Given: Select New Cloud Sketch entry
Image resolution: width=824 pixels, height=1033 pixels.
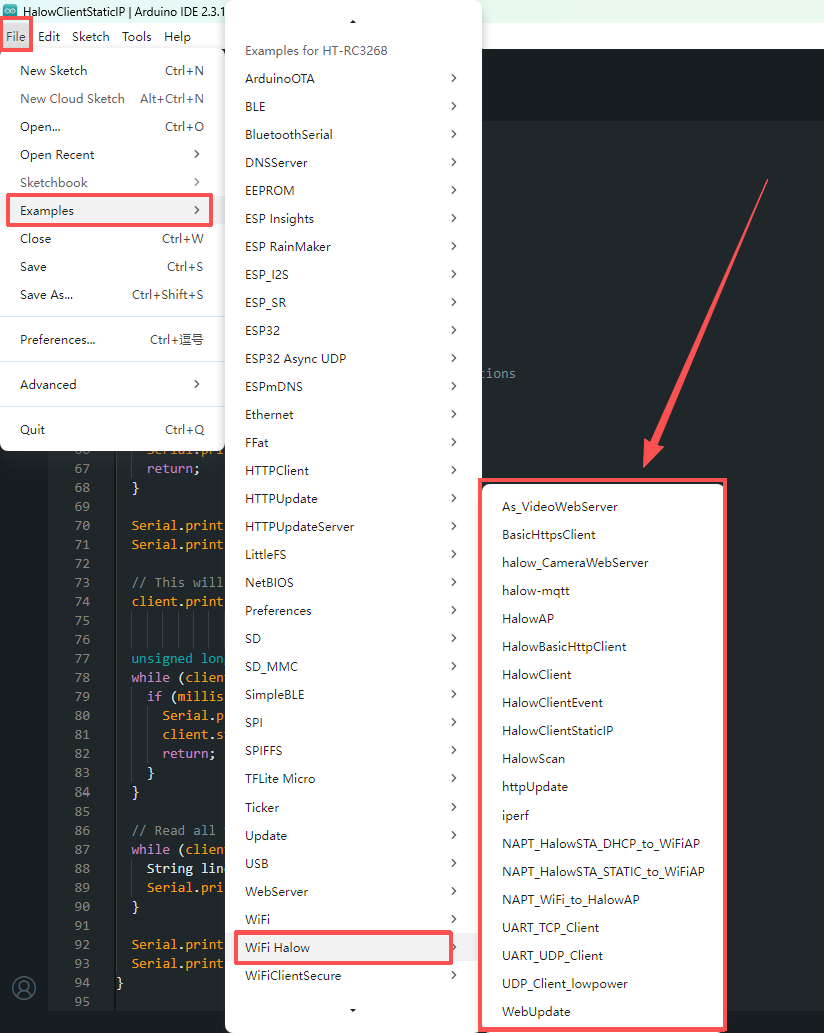Looking at the screenshot, I should (112, 99).
